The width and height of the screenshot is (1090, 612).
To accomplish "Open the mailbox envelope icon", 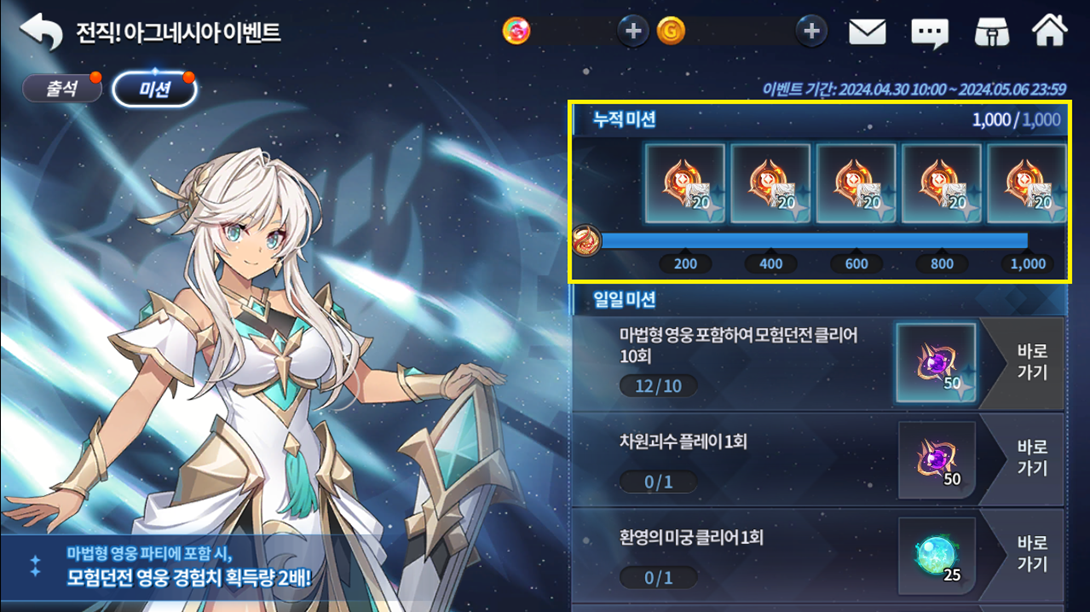I will [867, 32].
